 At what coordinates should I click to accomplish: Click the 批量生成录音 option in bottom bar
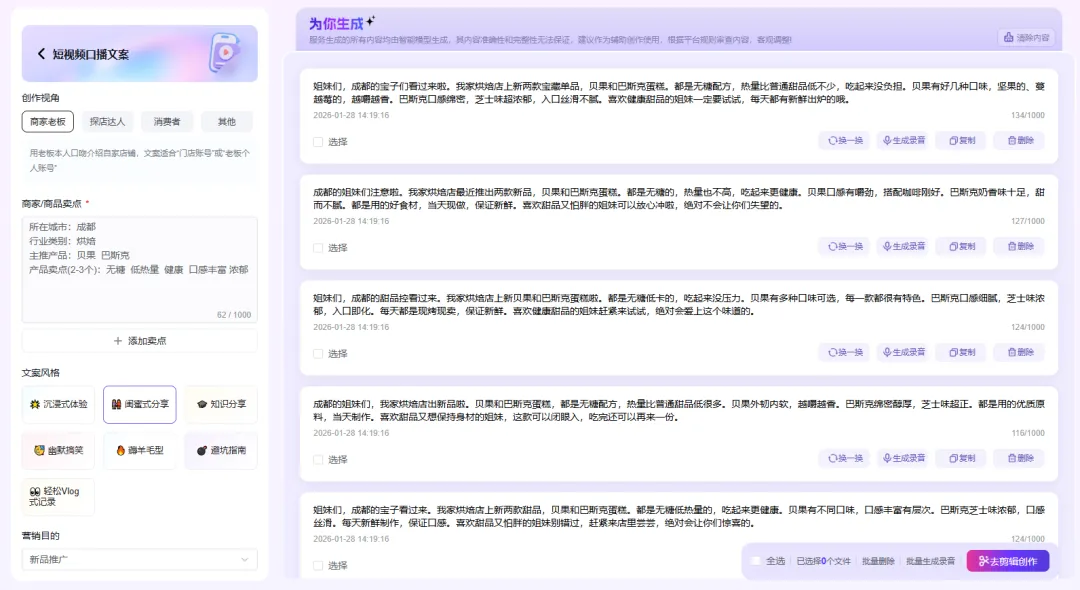(931, 561)
